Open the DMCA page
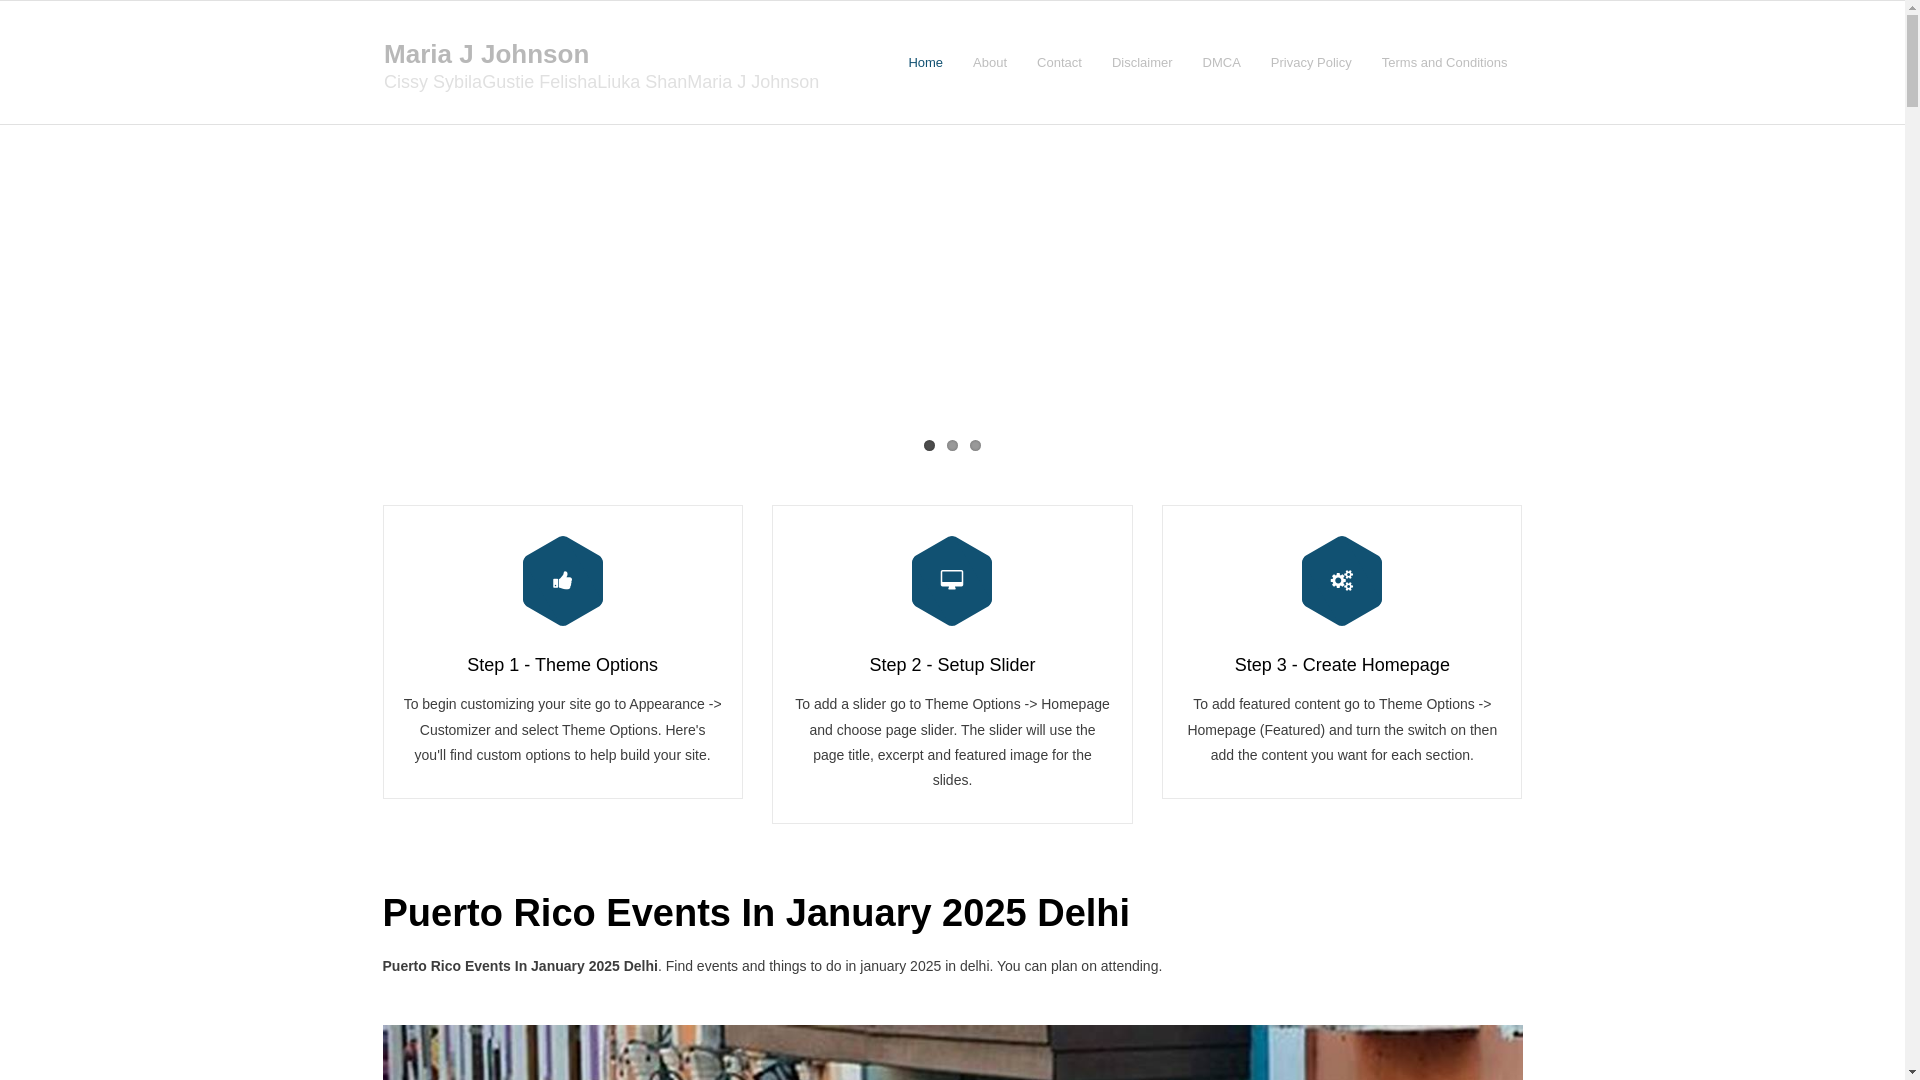1920x1080 pixels. 1221,63
